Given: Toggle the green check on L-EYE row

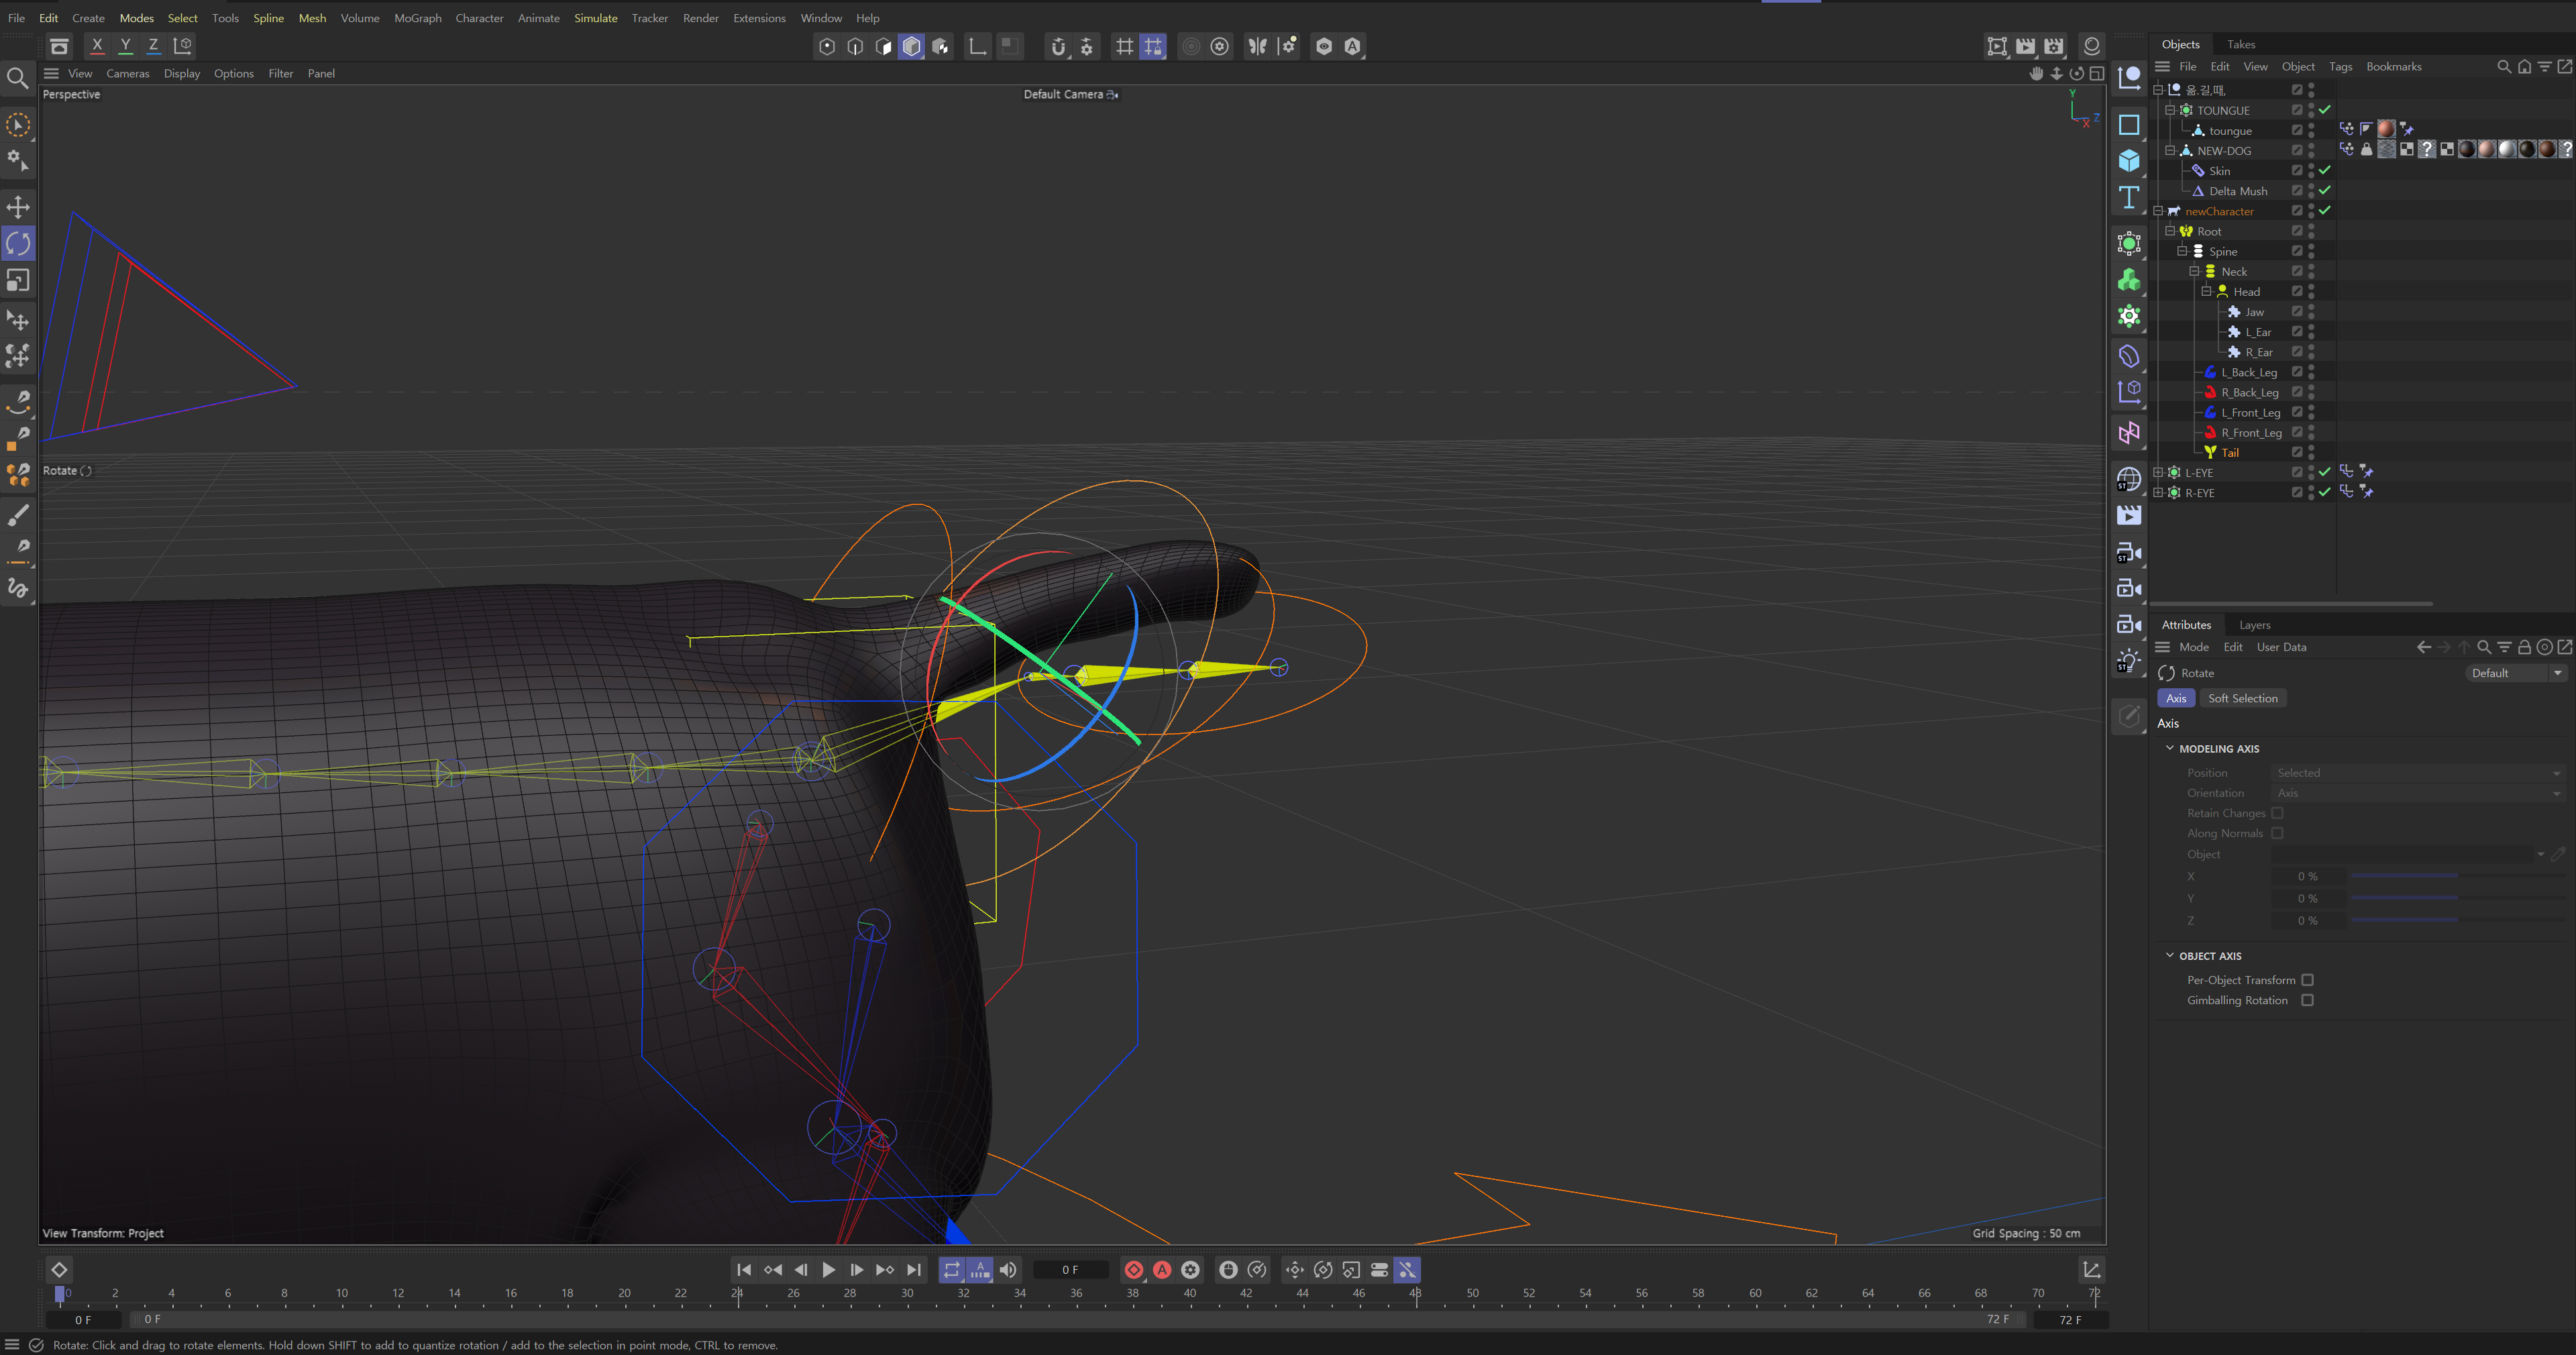Looking at the screenshot, I should click(2325, 472).
